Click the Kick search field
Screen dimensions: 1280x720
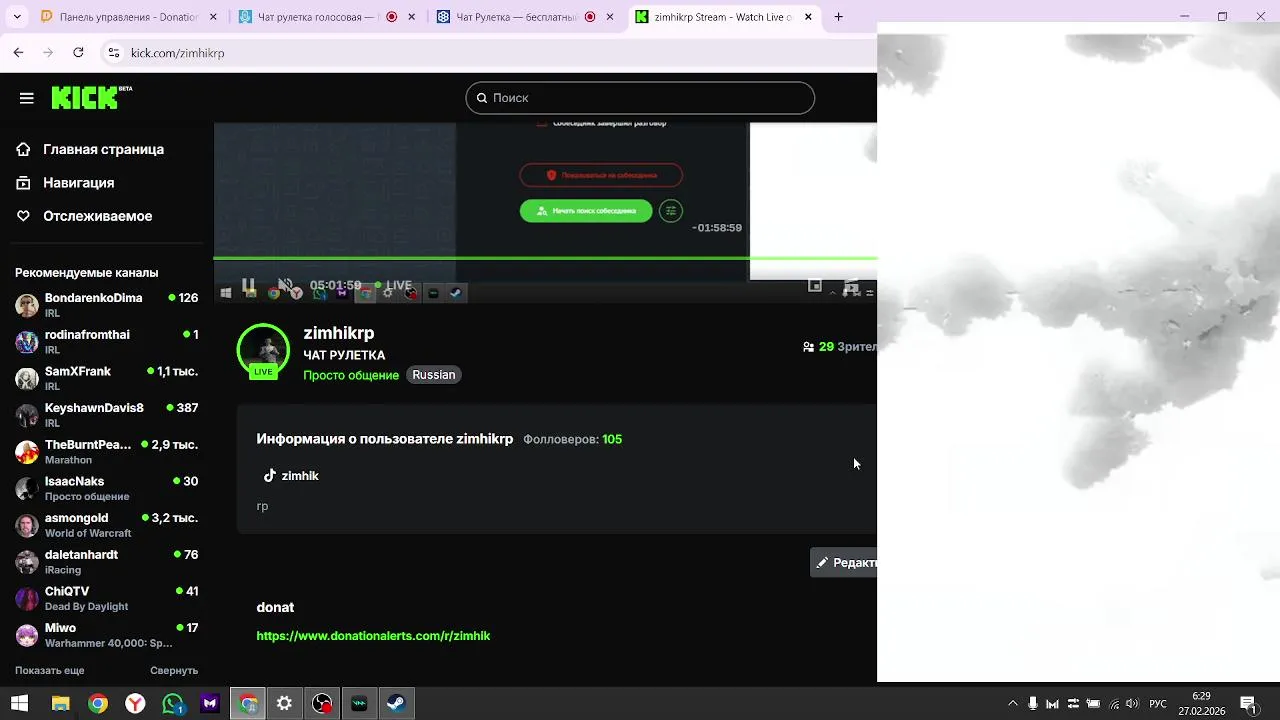point(640,98)
